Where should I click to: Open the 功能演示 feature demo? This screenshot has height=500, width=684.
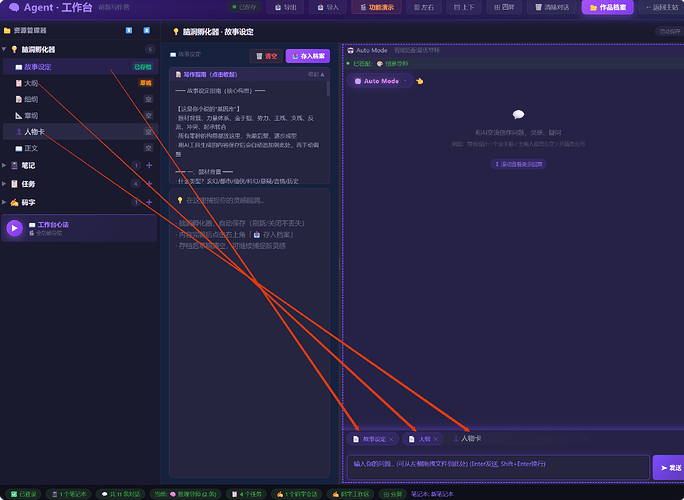click(x=377, y=7)
